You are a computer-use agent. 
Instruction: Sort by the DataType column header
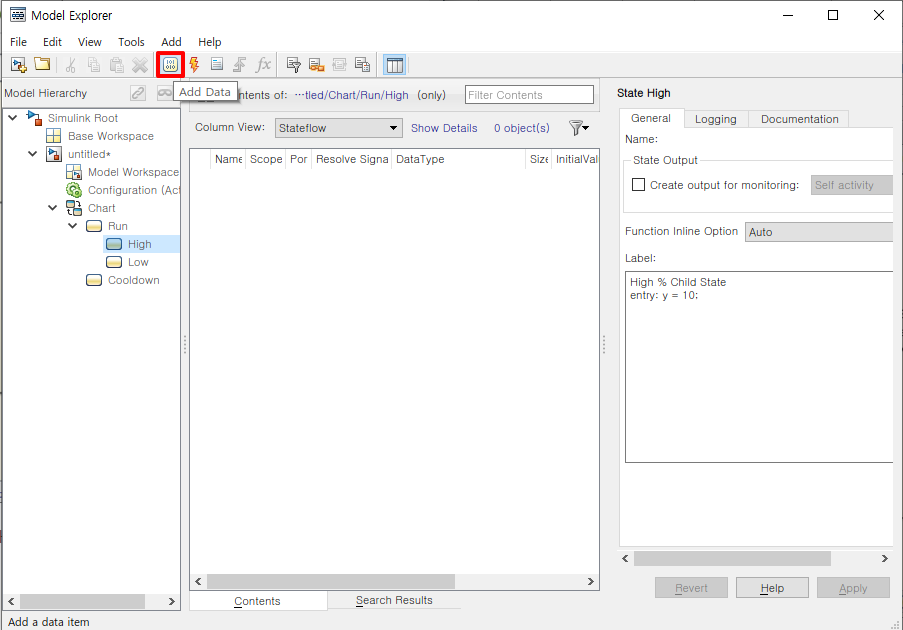pyautogui.click(x=458, y=159)
